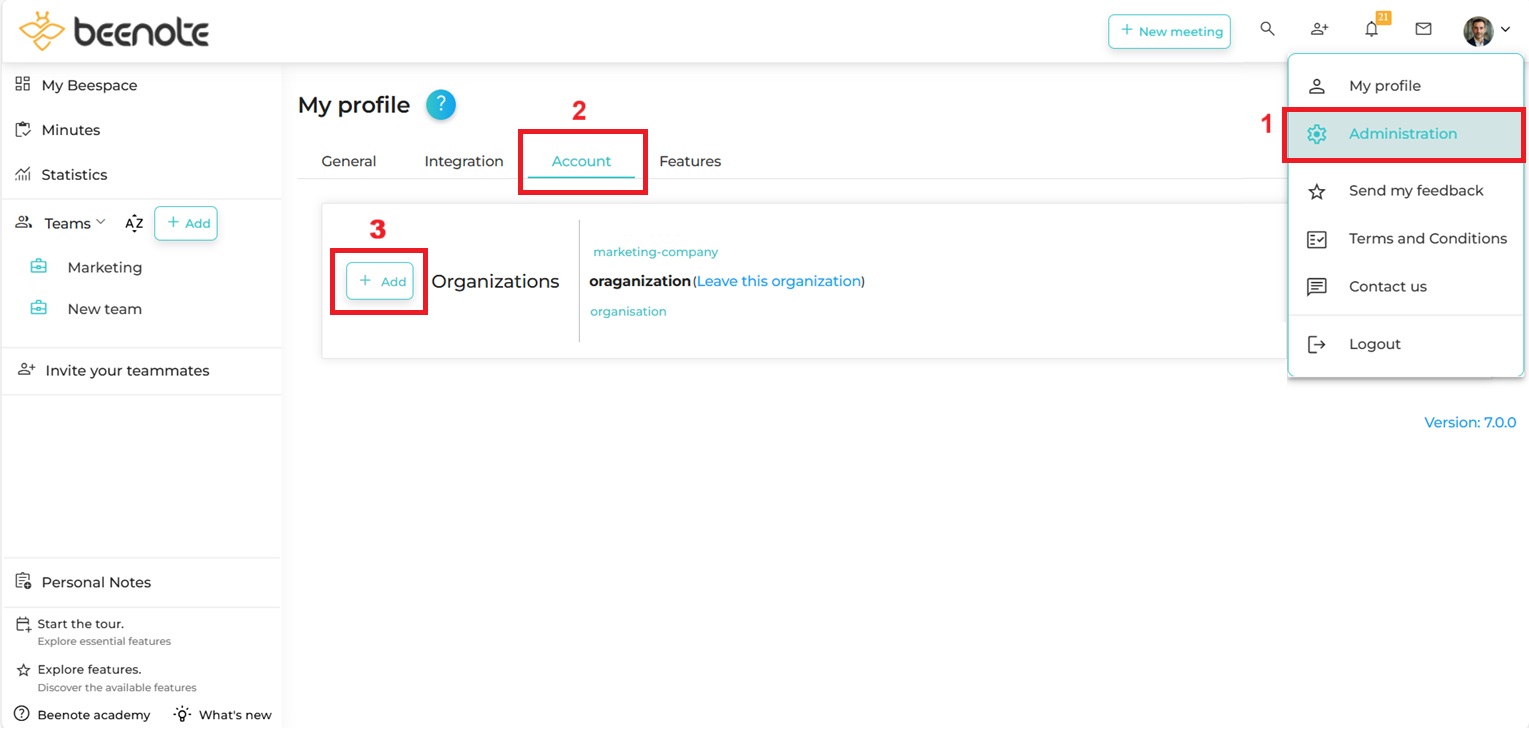
Task: Open the mail envelope icon
Action: 1423,30
